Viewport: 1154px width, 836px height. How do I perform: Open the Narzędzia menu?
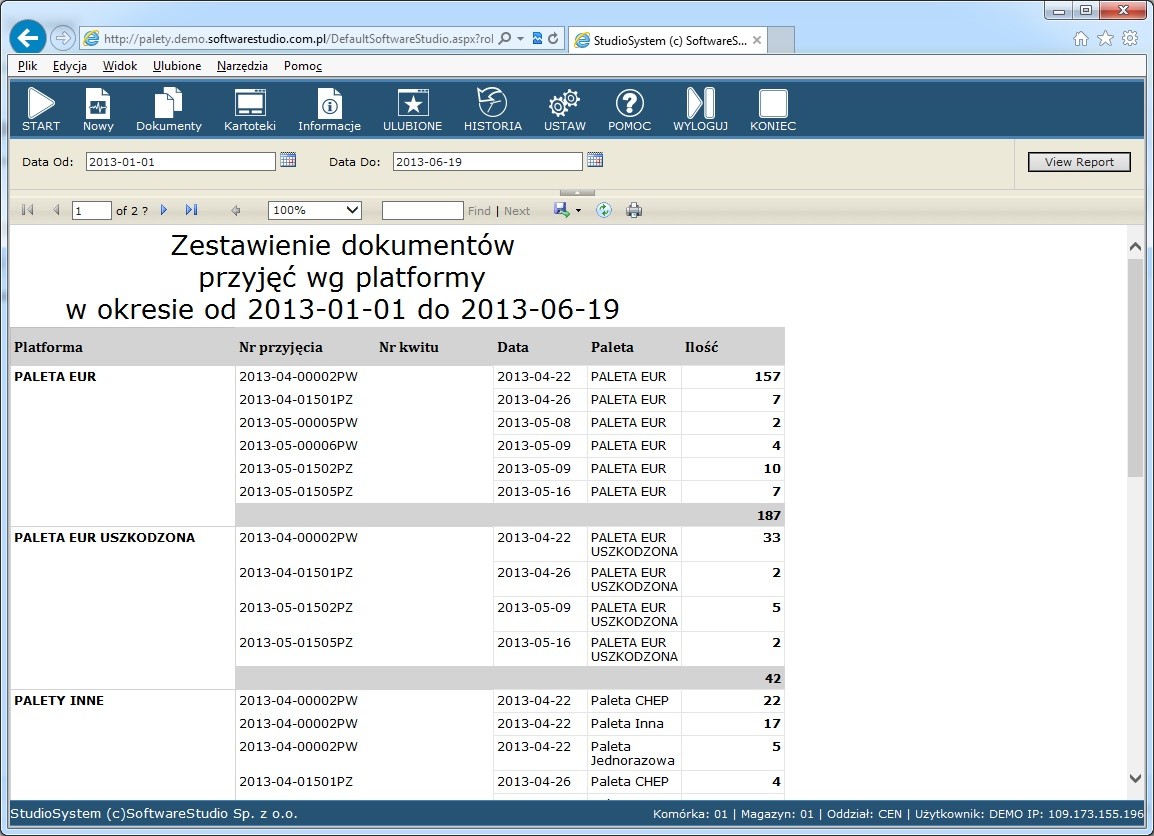242,65
